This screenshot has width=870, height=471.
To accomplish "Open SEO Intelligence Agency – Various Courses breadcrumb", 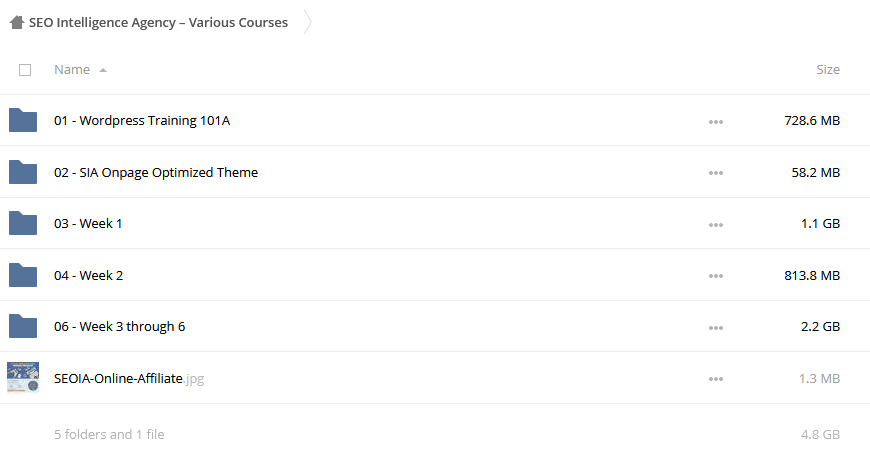I will click(158, 23).
